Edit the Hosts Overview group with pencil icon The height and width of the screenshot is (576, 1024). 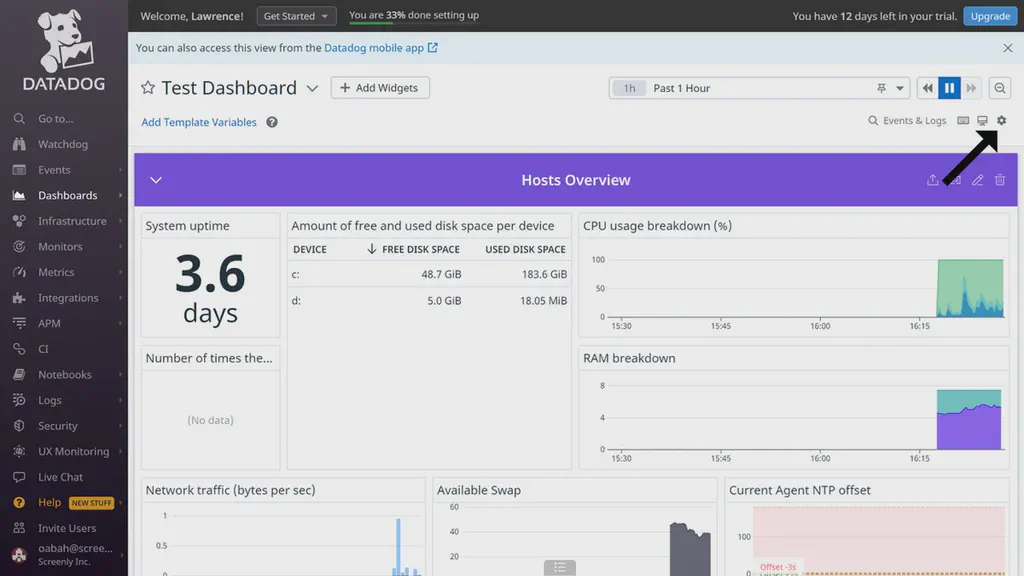point(977,180)
